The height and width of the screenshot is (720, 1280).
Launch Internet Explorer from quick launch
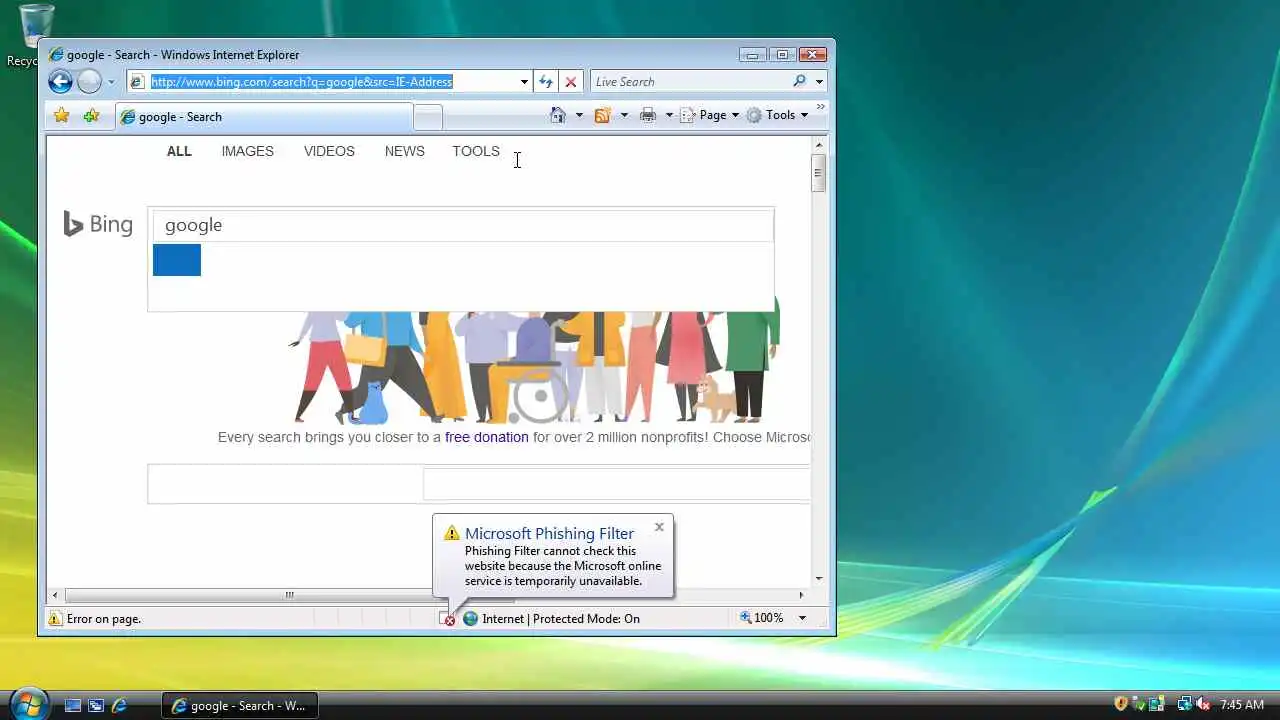119,705
